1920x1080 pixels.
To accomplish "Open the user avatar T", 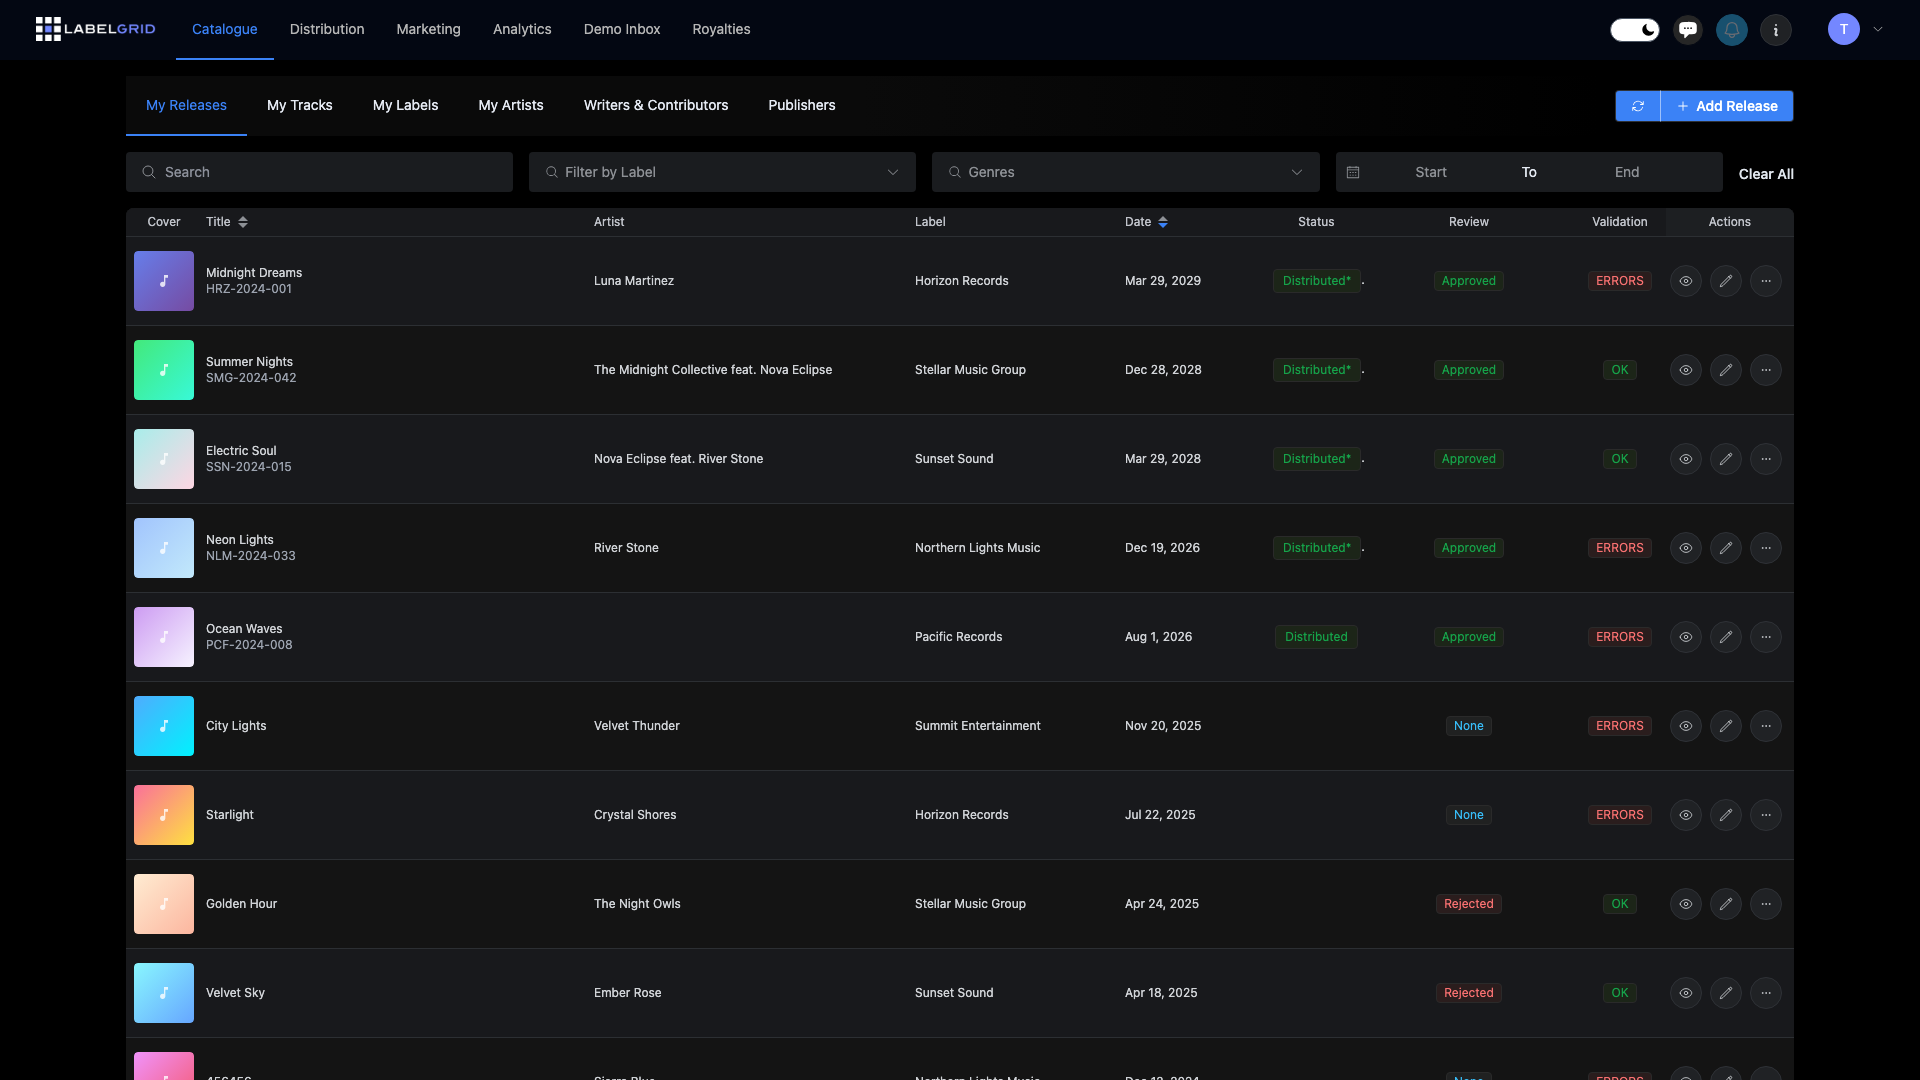I will [1844, 30].
